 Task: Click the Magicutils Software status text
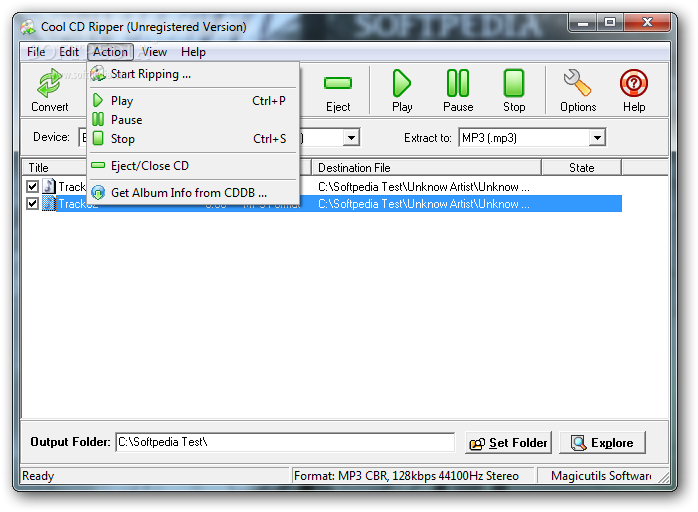[601, 476]
